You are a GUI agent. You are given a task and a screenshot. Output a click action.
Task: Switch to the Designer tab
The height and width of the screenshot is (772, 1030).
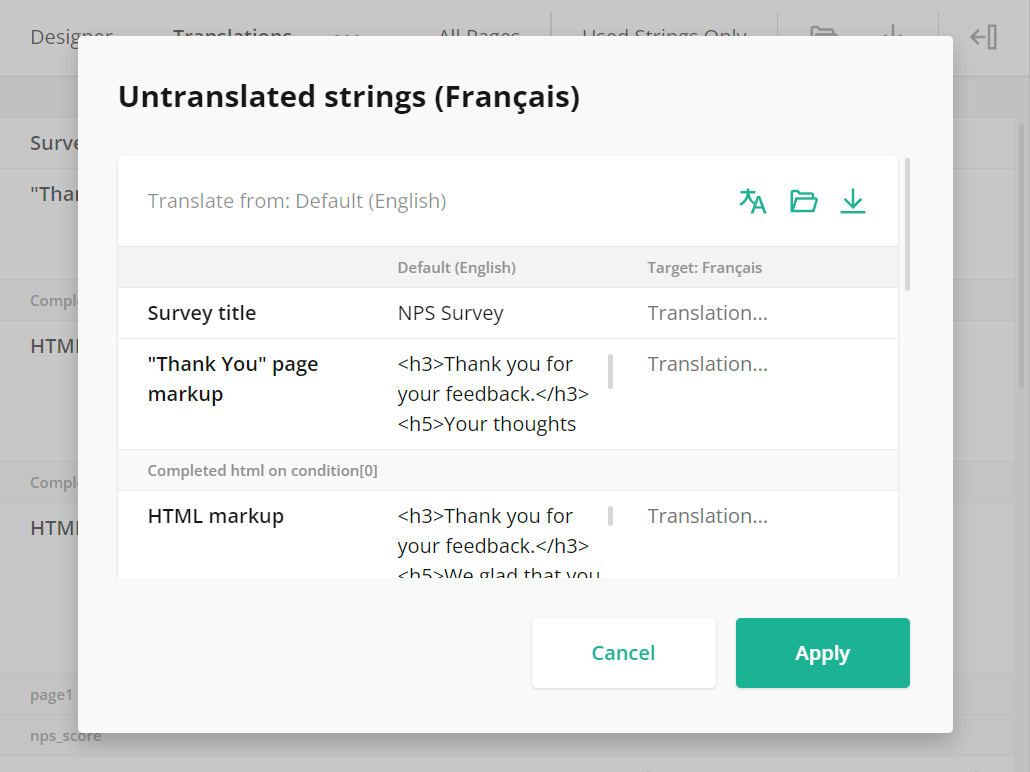(71, 37)
